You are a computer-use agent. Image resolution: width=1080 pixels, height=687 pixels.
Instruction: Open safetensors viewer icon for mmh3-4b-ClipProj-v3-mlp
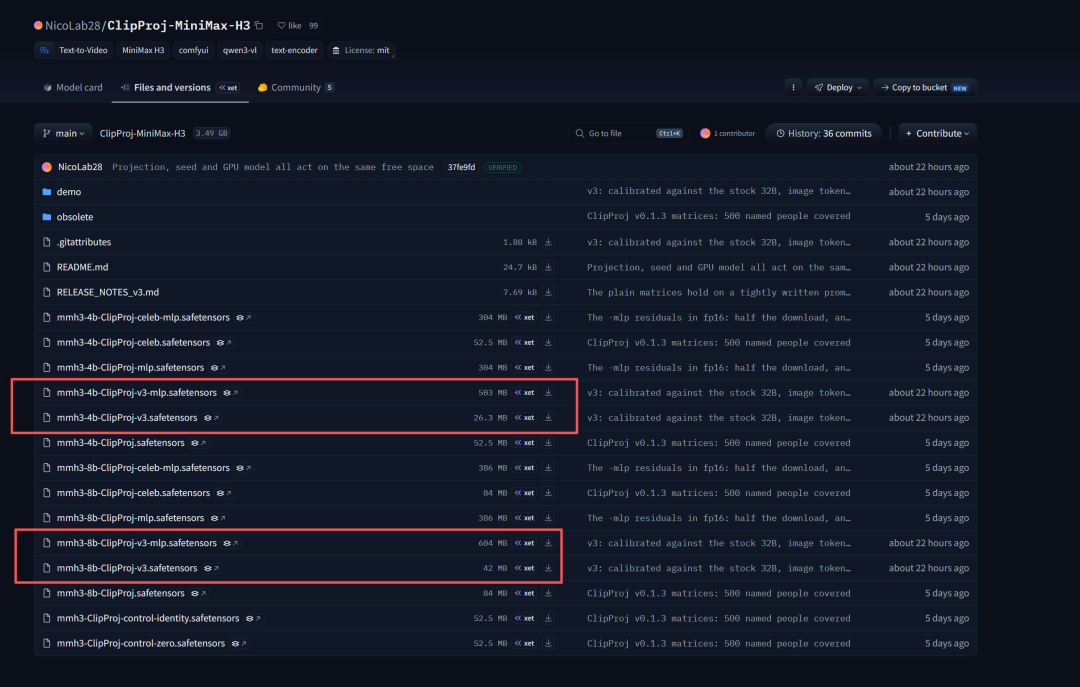coord(231,393)
